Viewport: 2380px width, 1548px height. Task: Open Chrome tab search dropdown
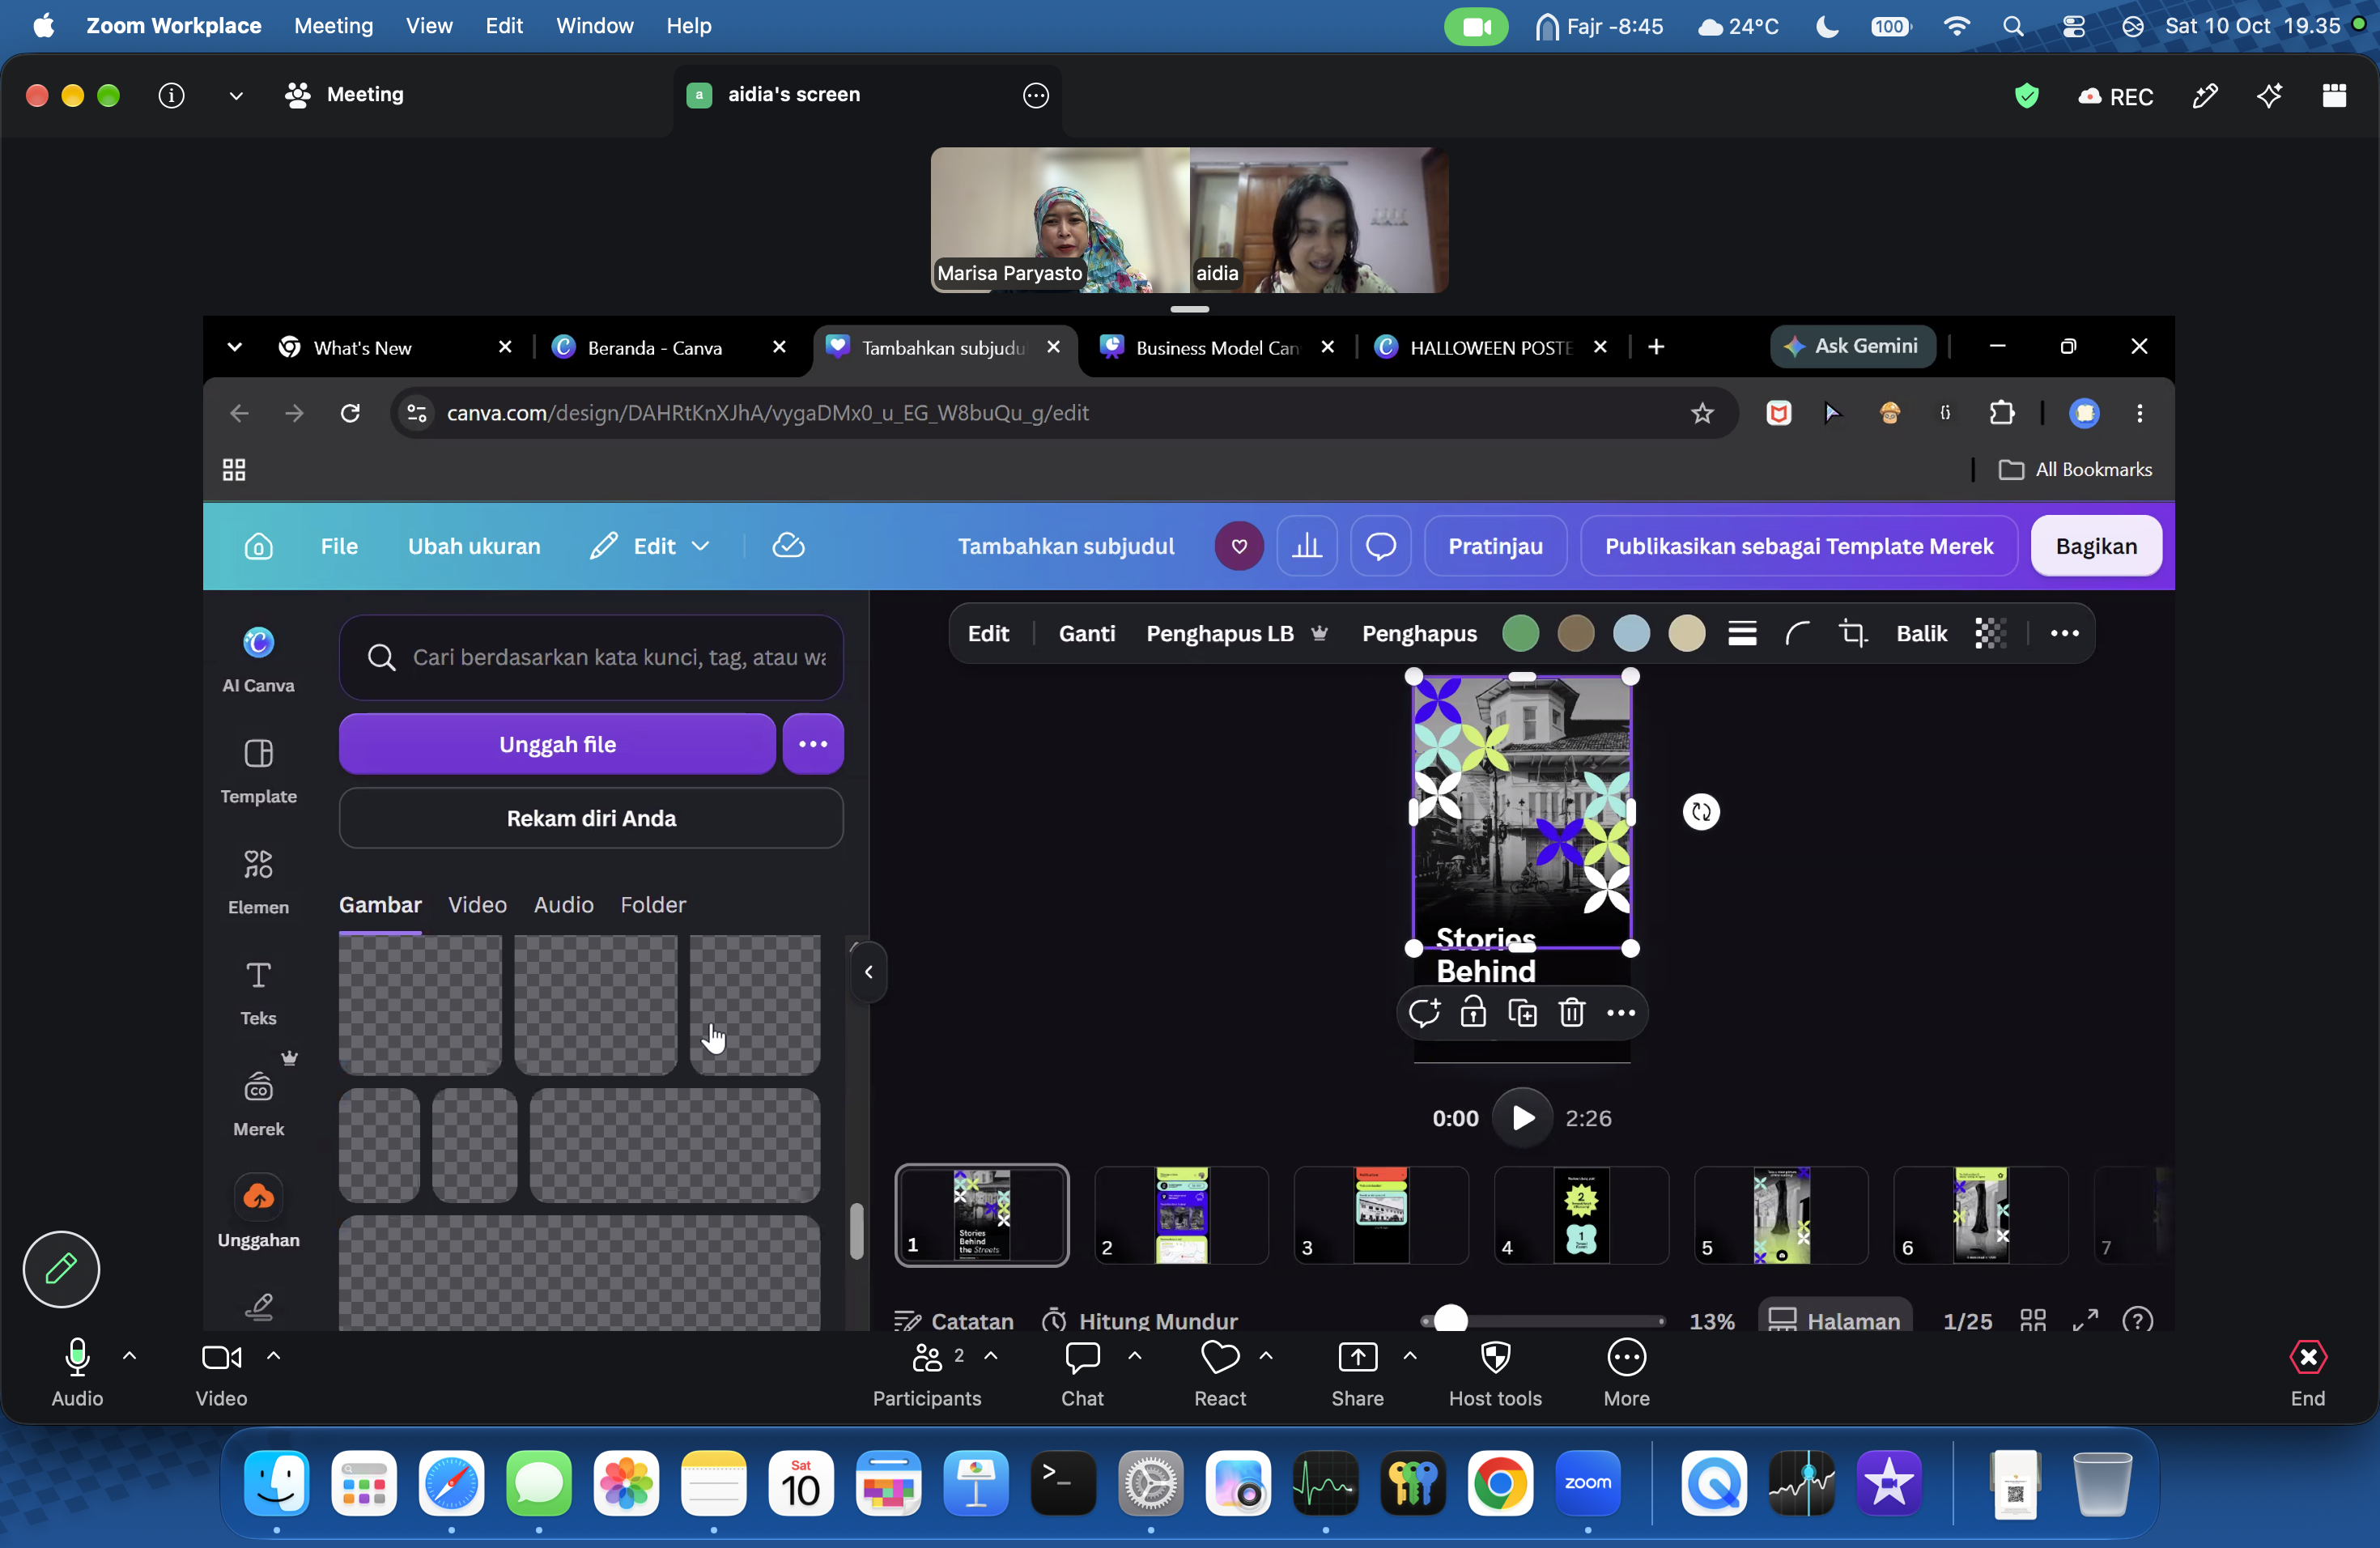pyautogui.click(x=234, y=347)
